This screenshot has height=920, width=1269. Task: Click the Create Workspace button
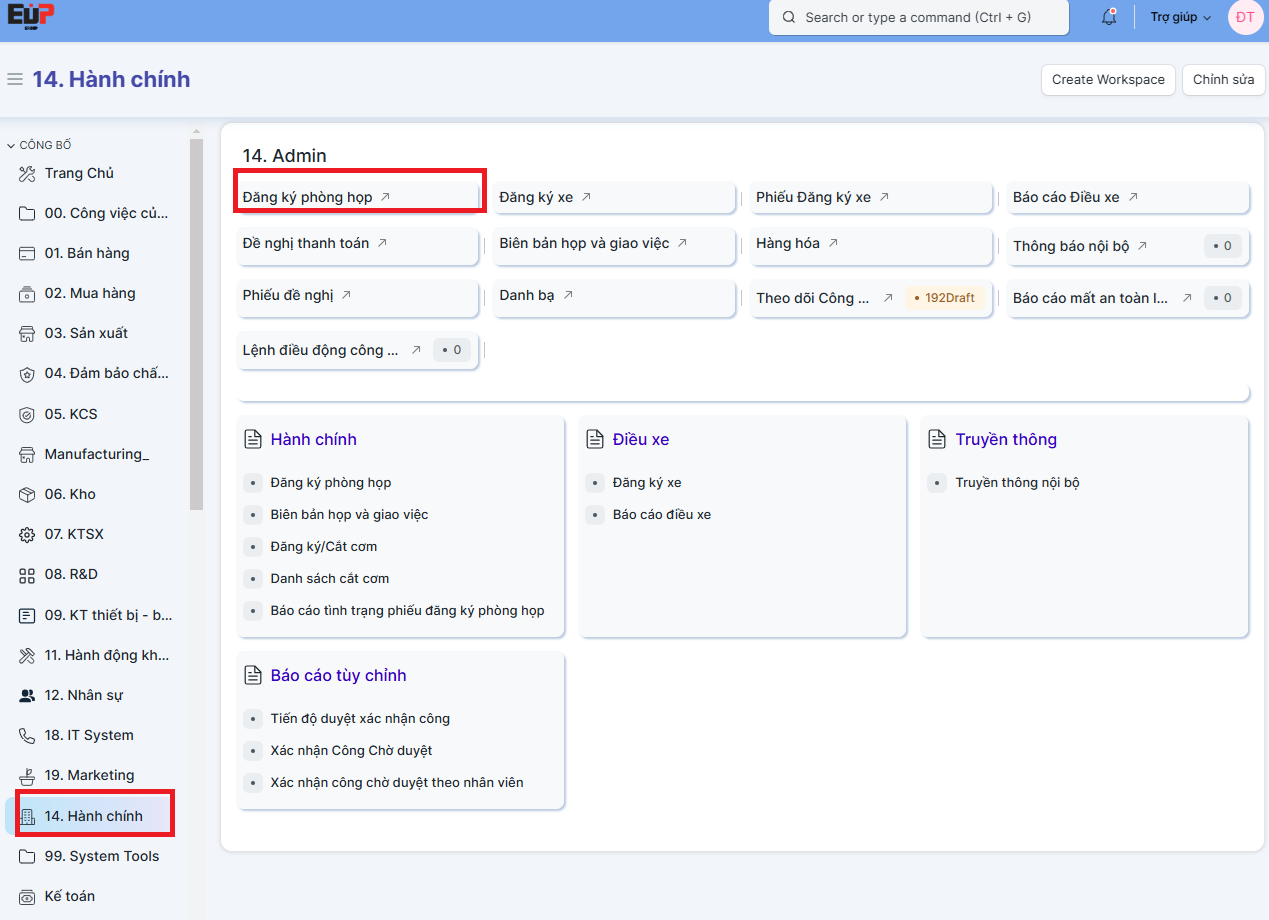pos(1108,80)
